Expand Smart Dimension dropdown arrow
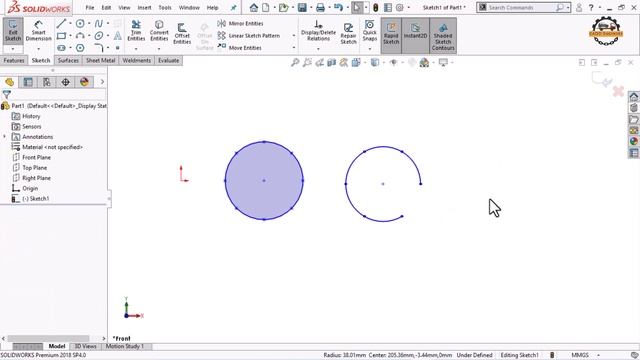640x360 pixels. point(38,49)
